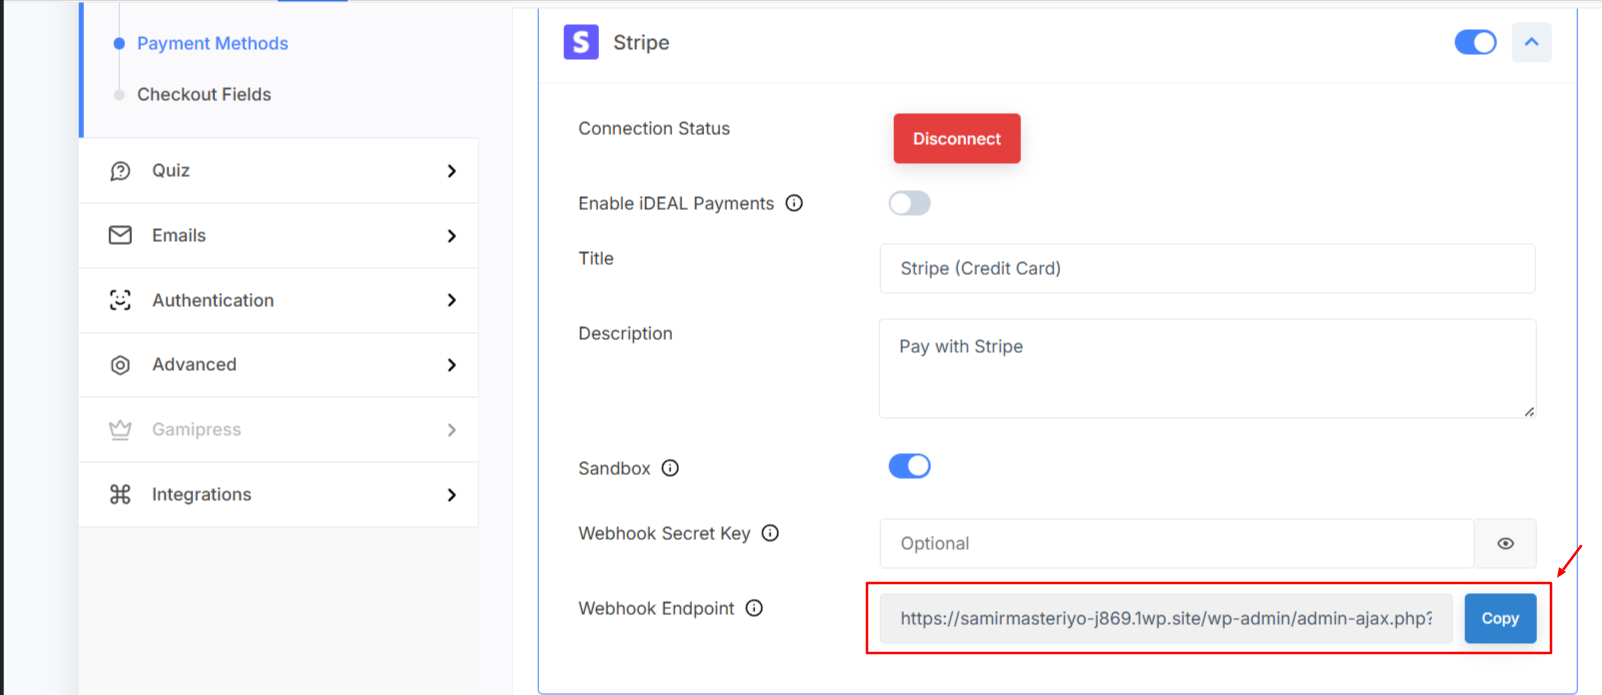
Task: Expand the Advanced section arrow
Action: (x=452, y=365)
